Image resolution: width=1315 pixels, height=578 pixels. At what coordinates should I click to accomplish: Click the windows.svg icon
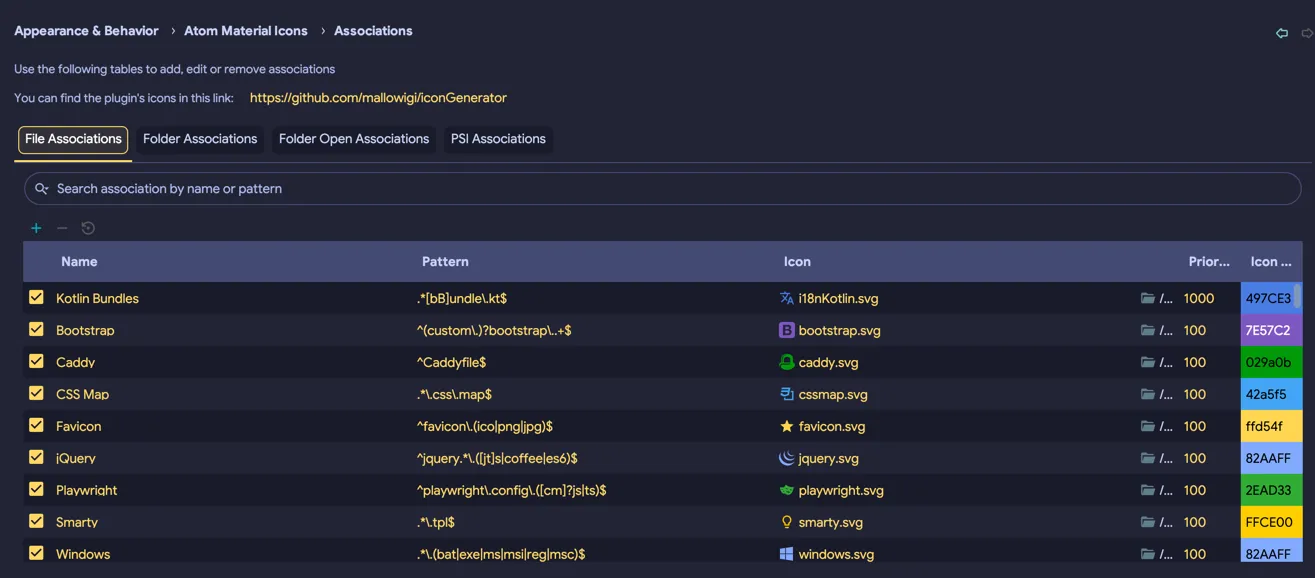click(787, 554)
